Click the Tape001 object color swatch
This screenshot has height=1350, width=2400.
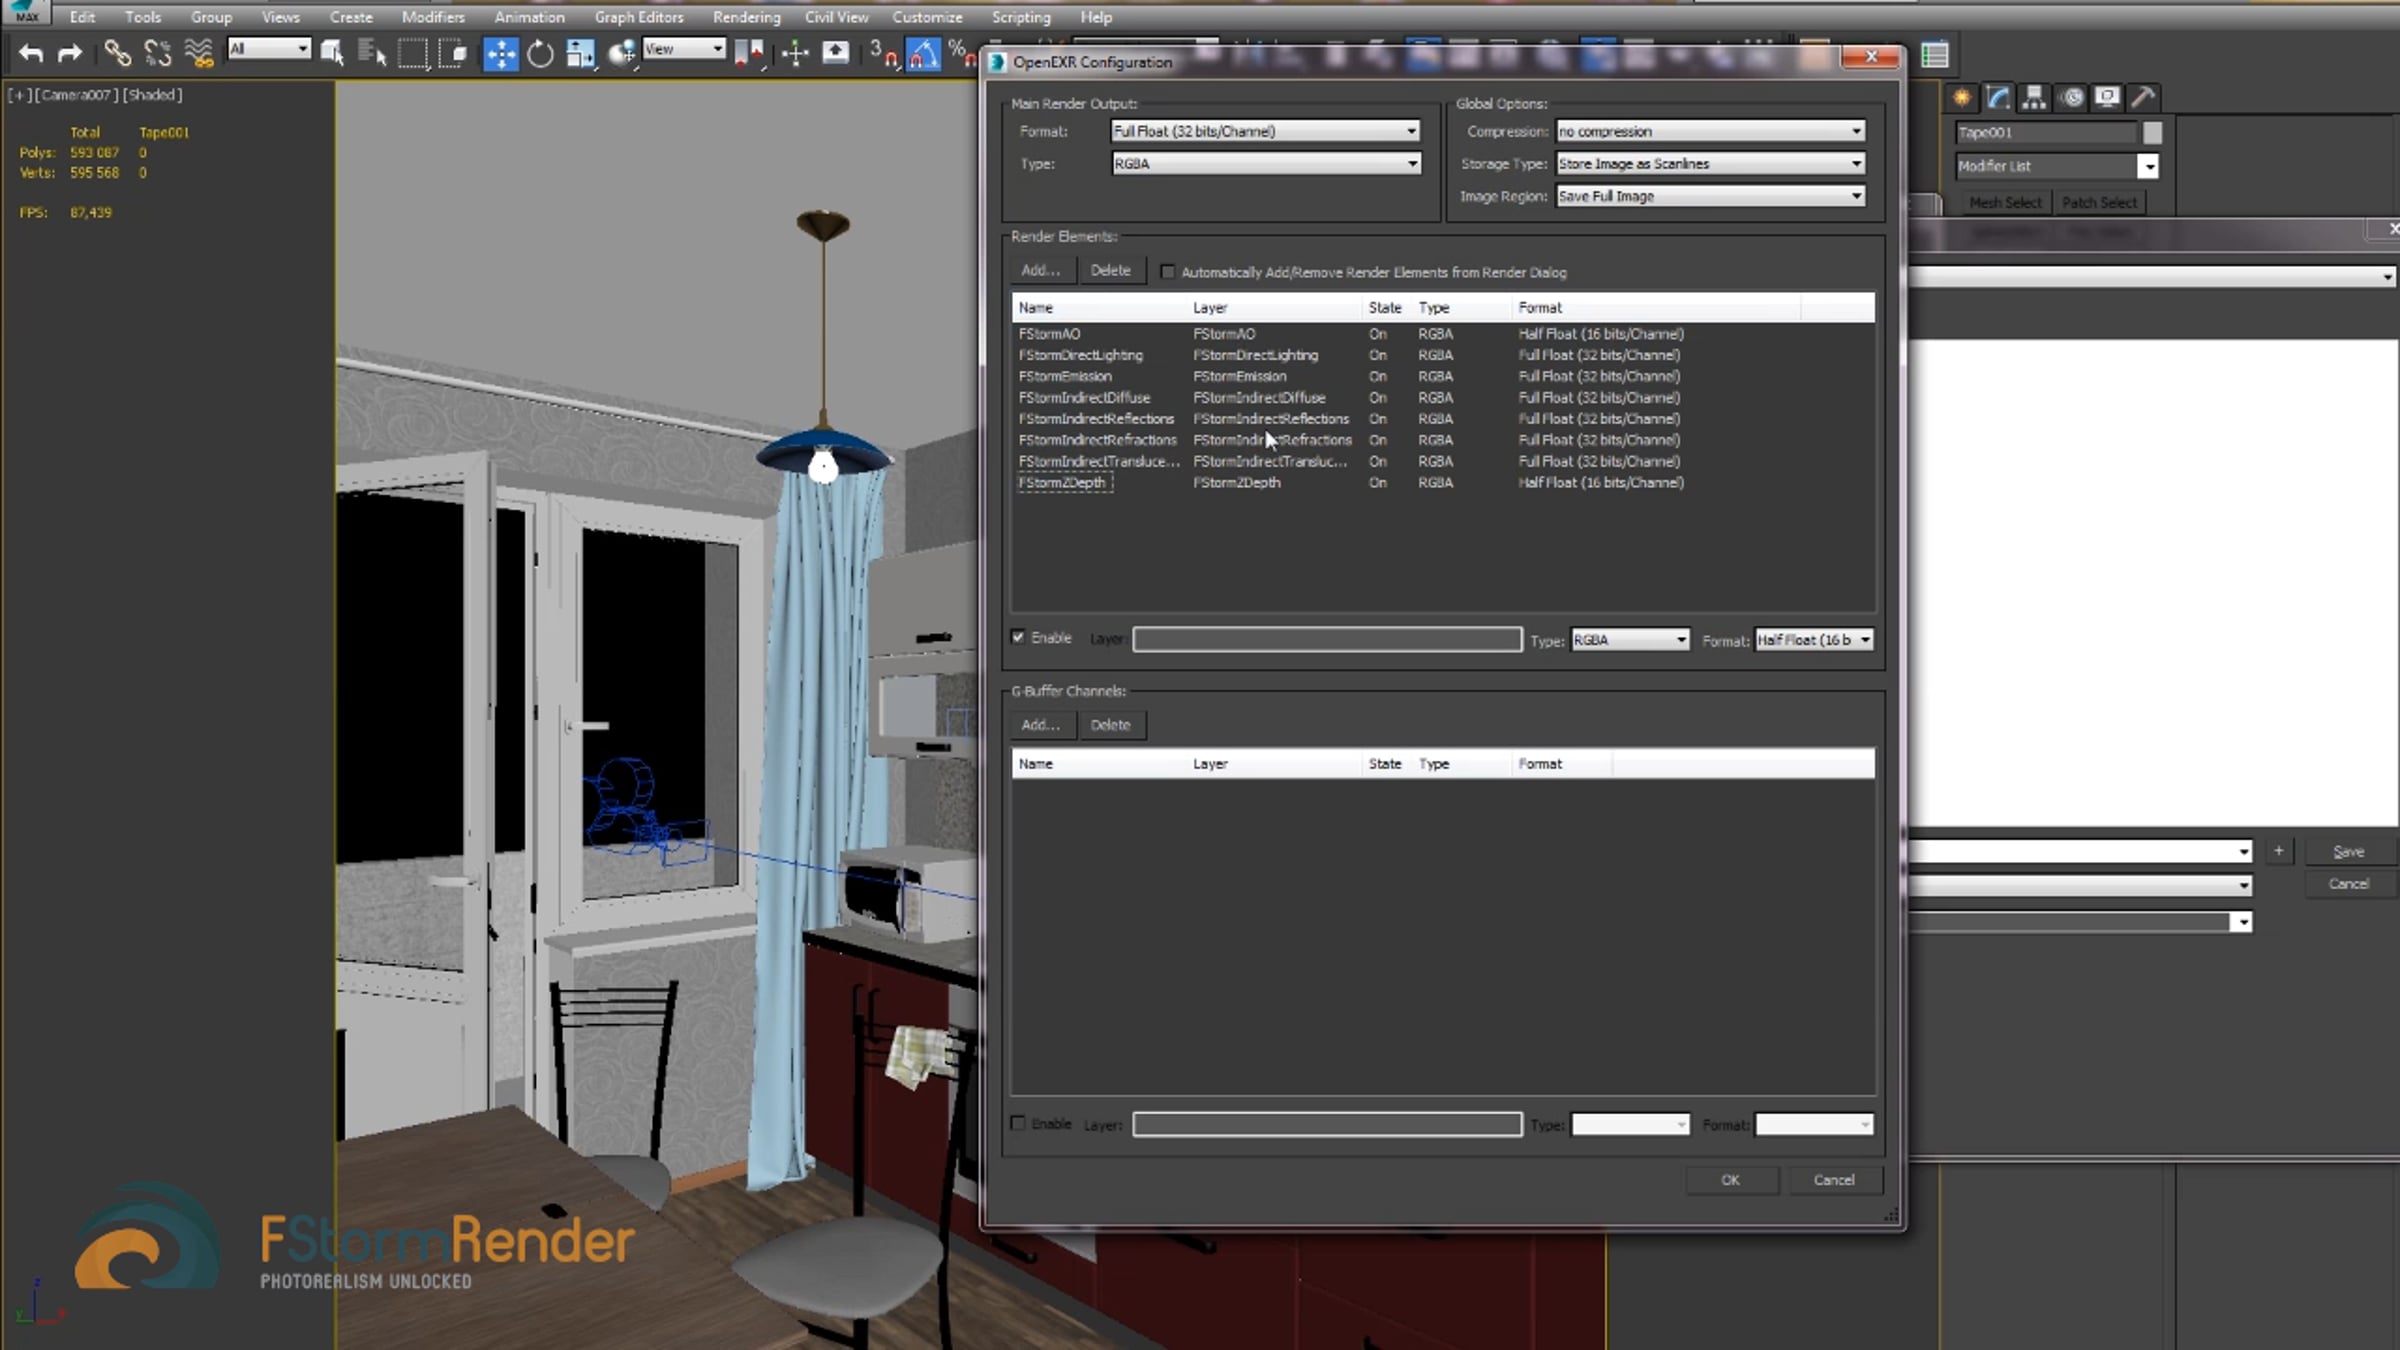(2152, 132)
